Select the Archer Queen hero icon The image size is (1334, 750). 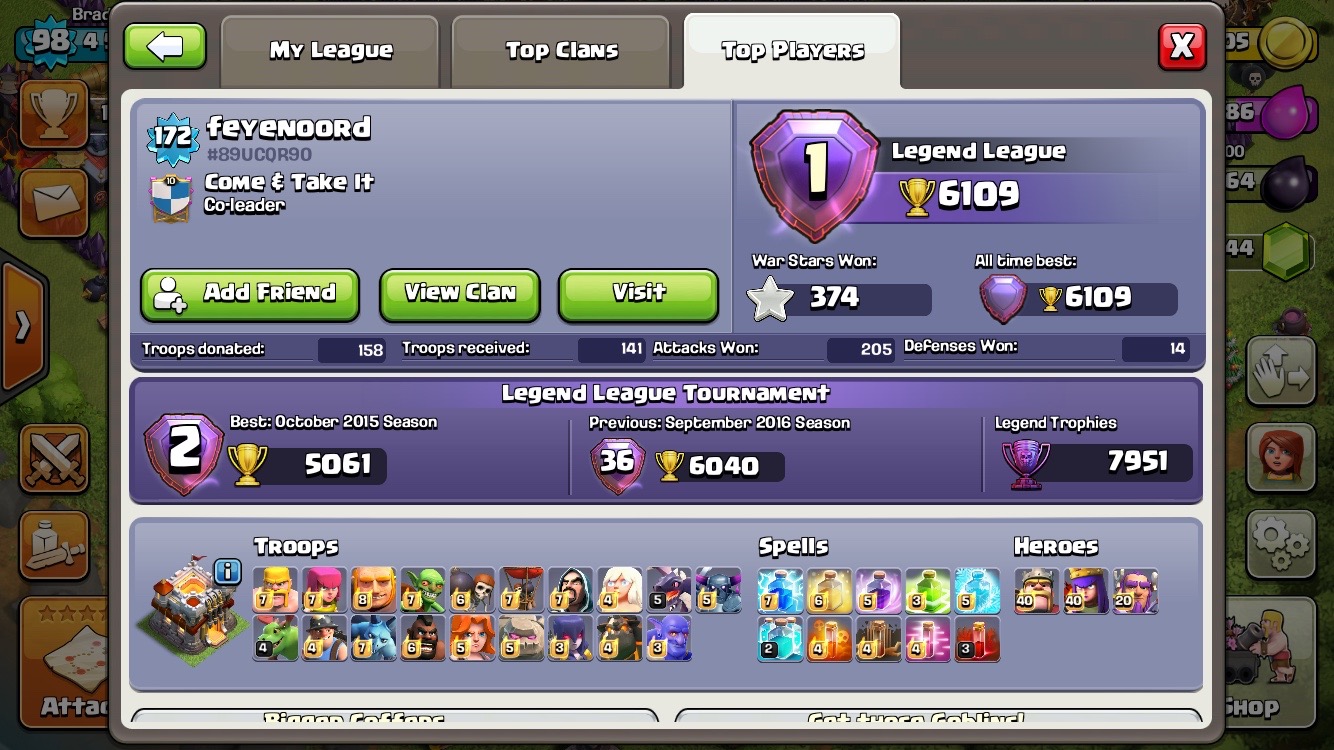(x=1086, y=590)
